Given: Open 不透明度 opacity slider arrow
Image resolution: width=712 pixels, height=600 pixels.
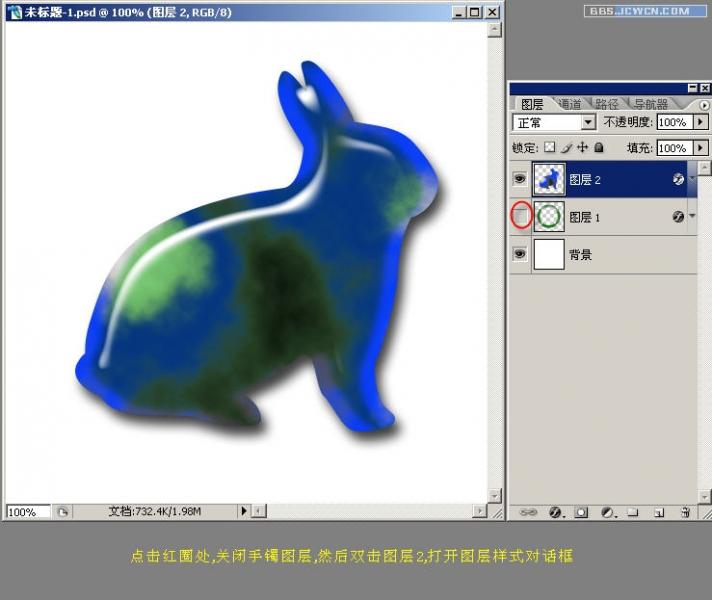Looking at the screenshot, I should click(701, 122).
